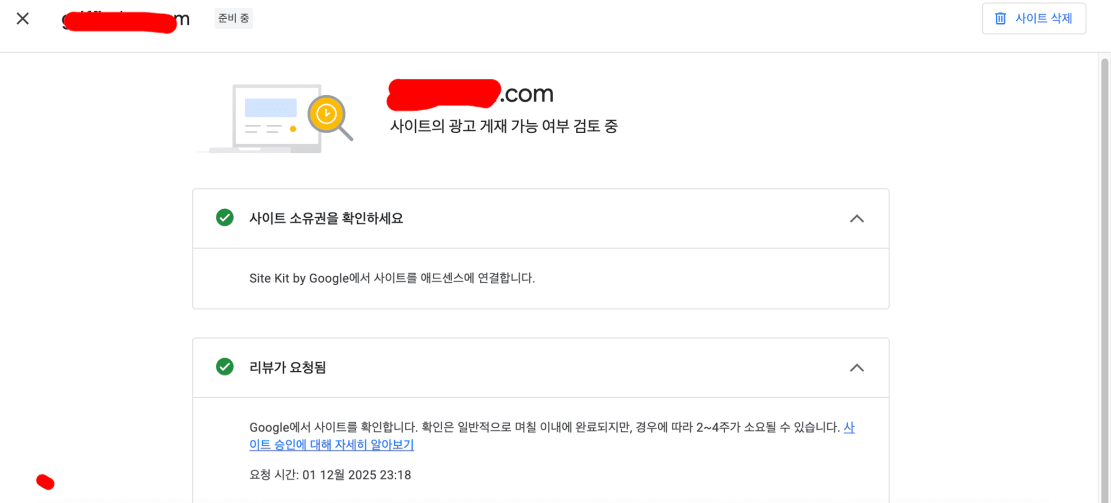Image resolution: width=1111 pixels, height=503 pixels.
Task: Collapse the 리뷰가 요청됨 section
Action: [x=856, y=367]
